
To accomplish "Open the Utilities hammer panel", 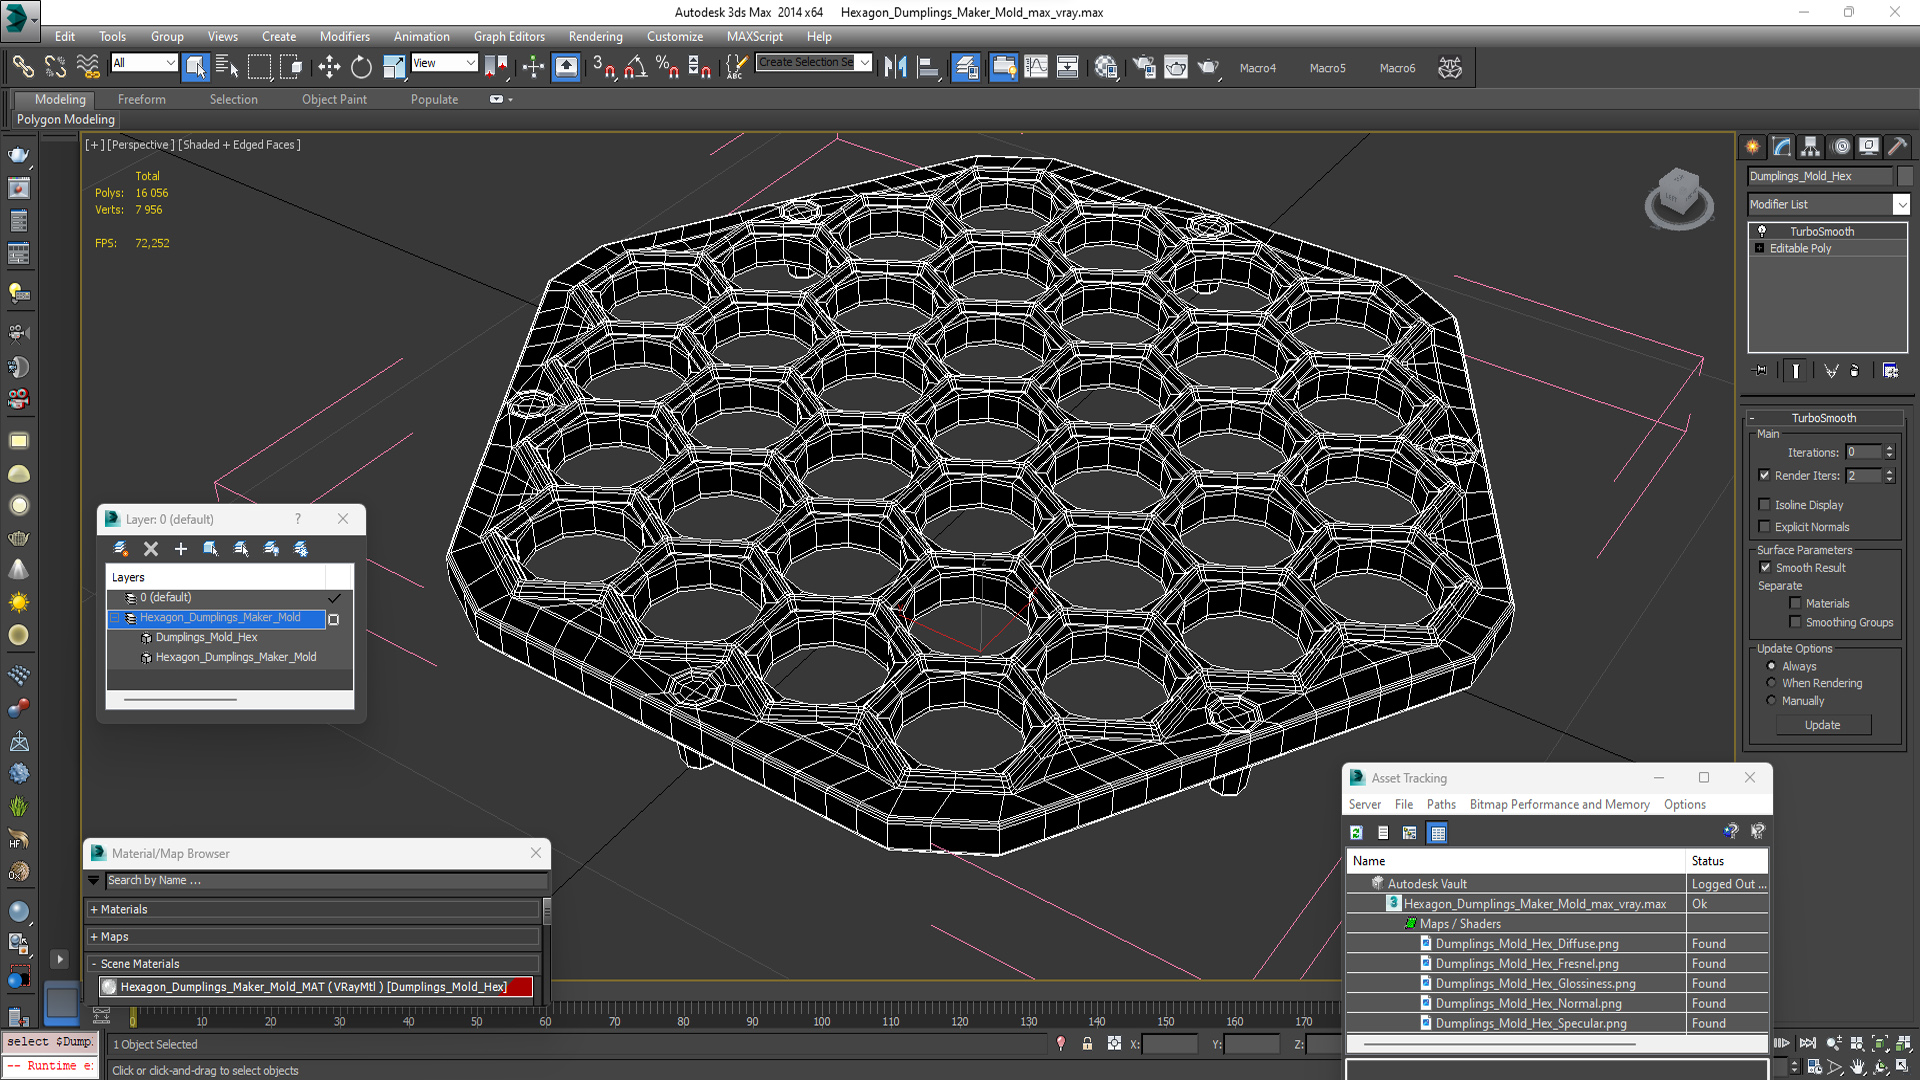I will point(1897,146).
